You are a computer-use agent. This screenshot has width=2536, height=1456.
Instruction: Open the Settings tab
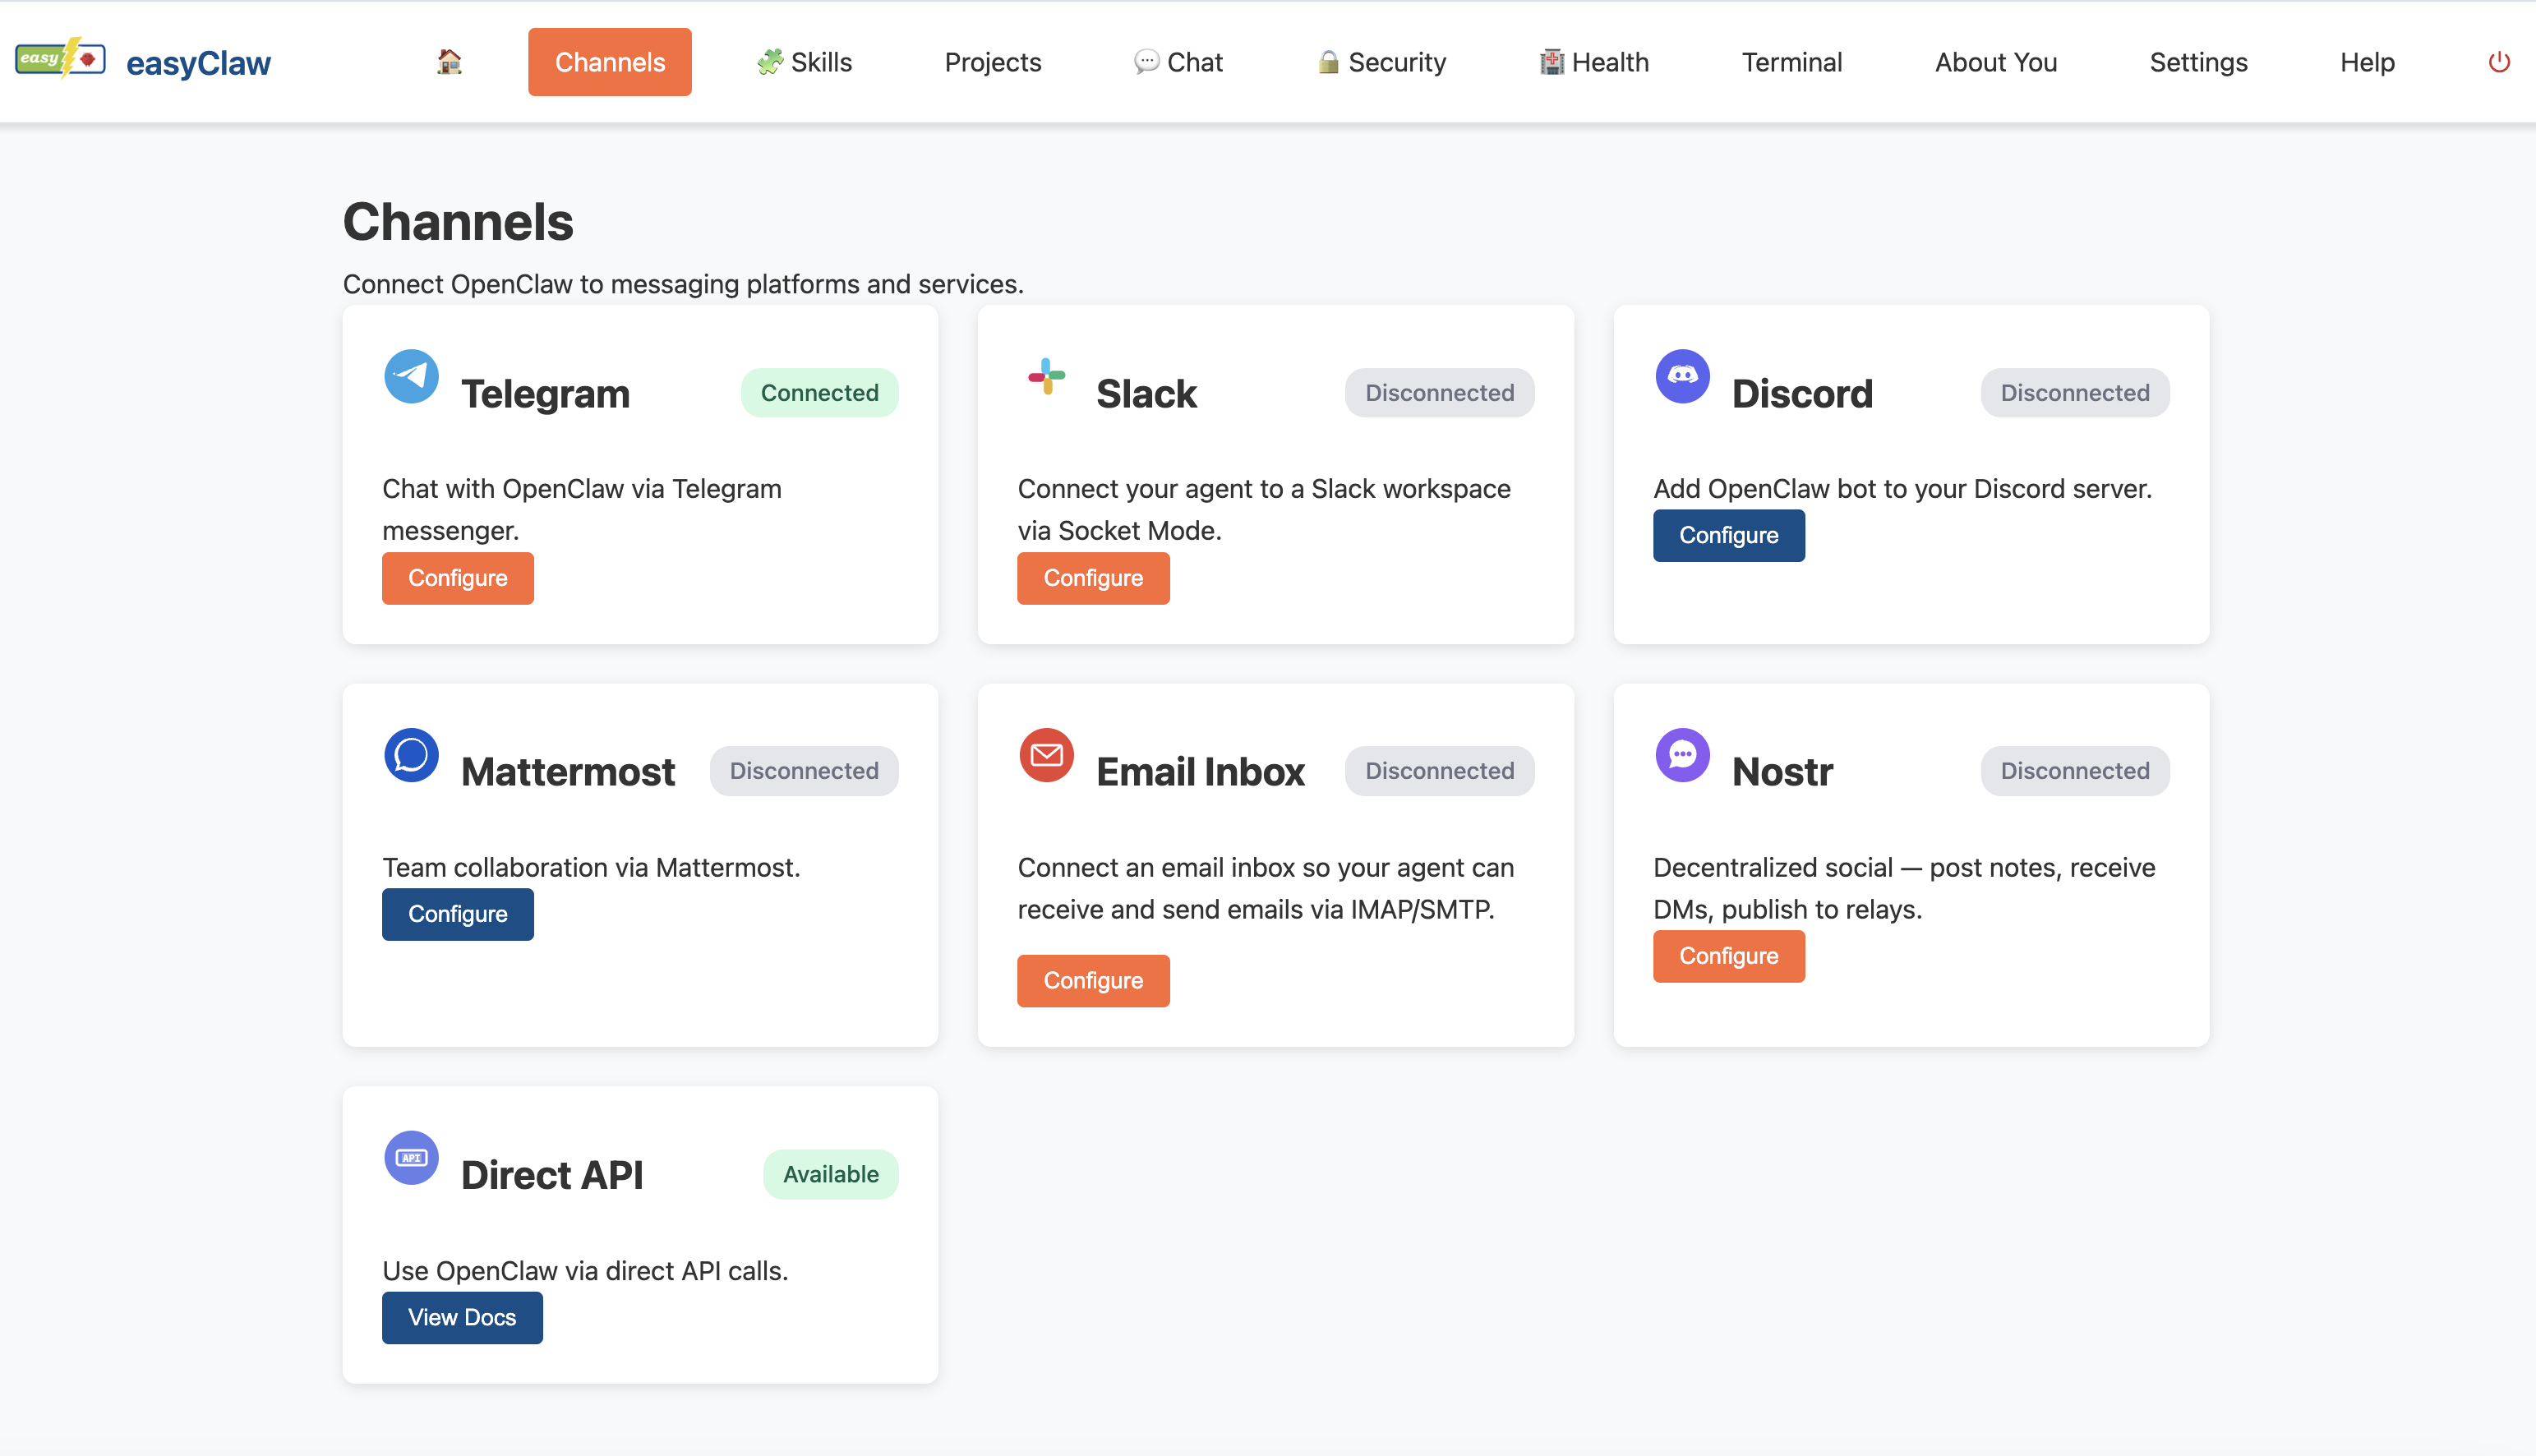click(2198, 62)
